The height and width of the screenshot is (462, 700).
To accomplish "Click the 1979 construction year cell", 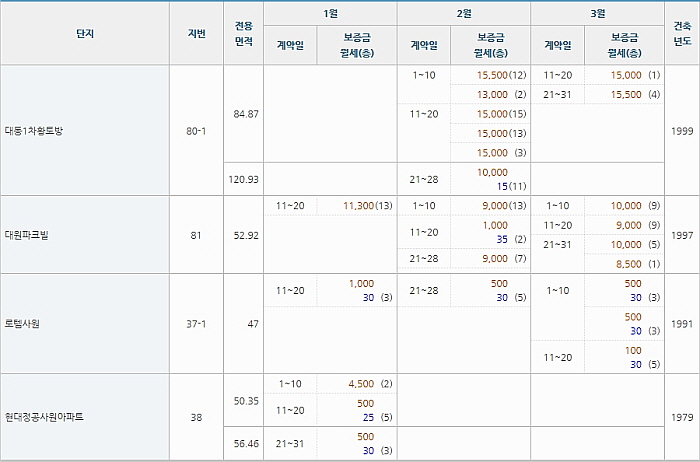I will [x=683, y=415].
